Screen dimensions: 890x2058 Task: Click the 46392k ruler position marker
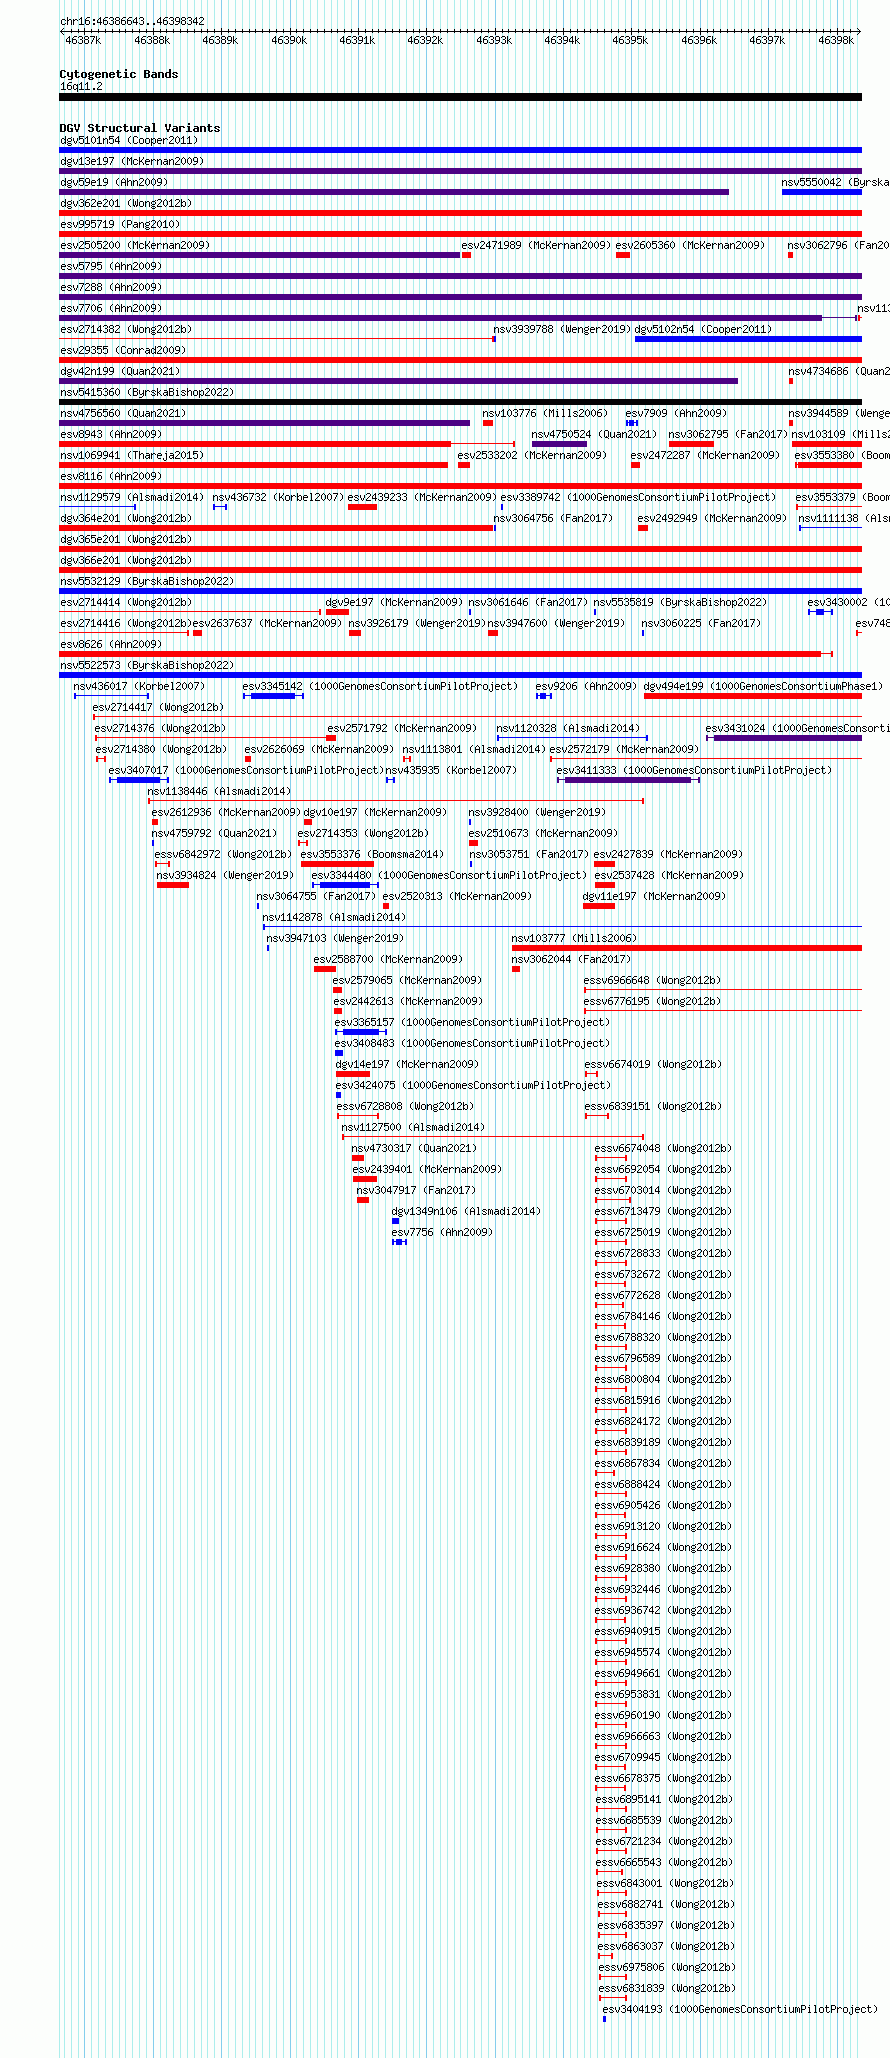pos(425,40)
